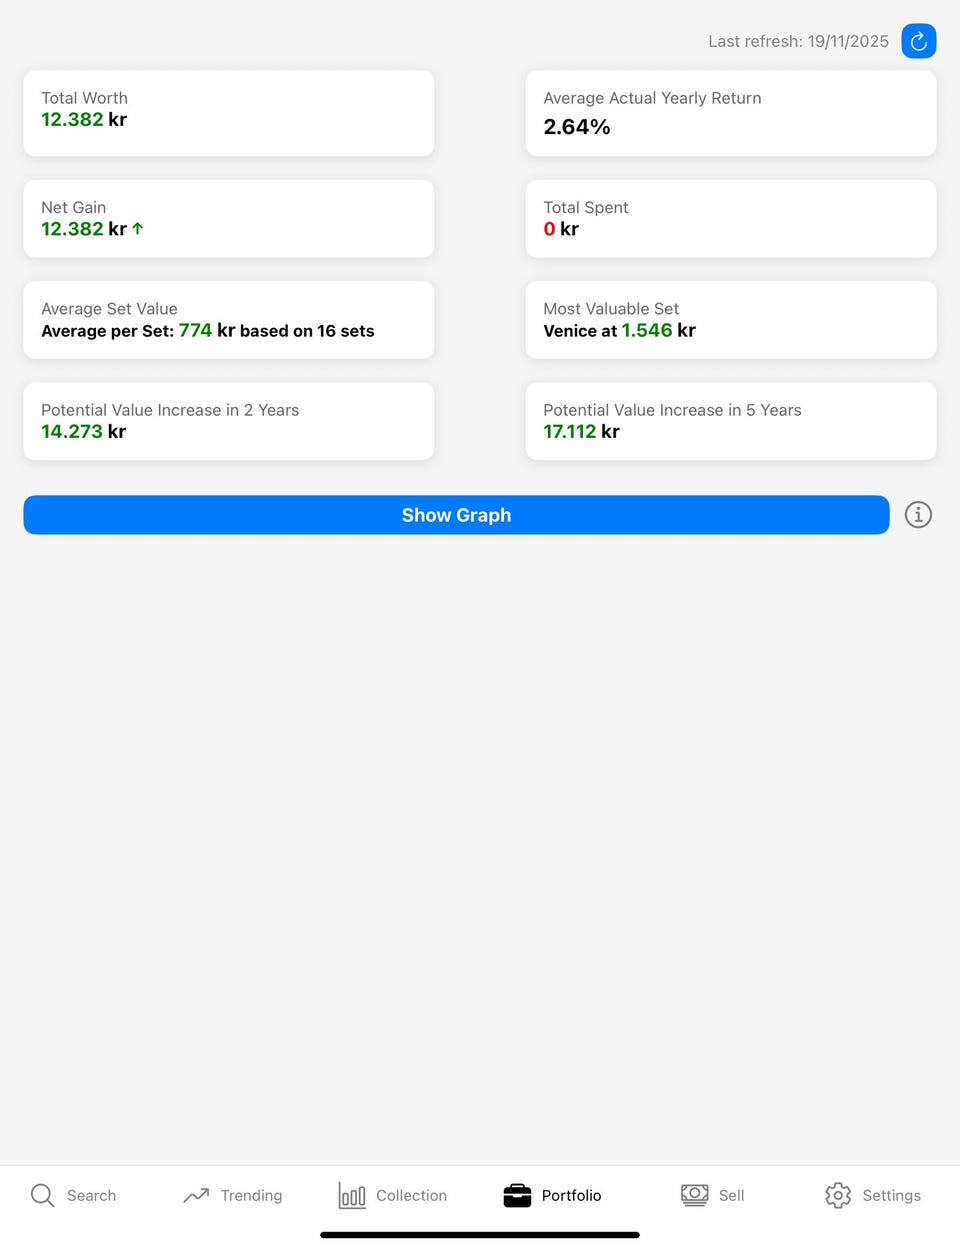Viewport: 960px width, 1247px height.
Task: Go to the Settings tab
Action: (x=891, y=1195)
